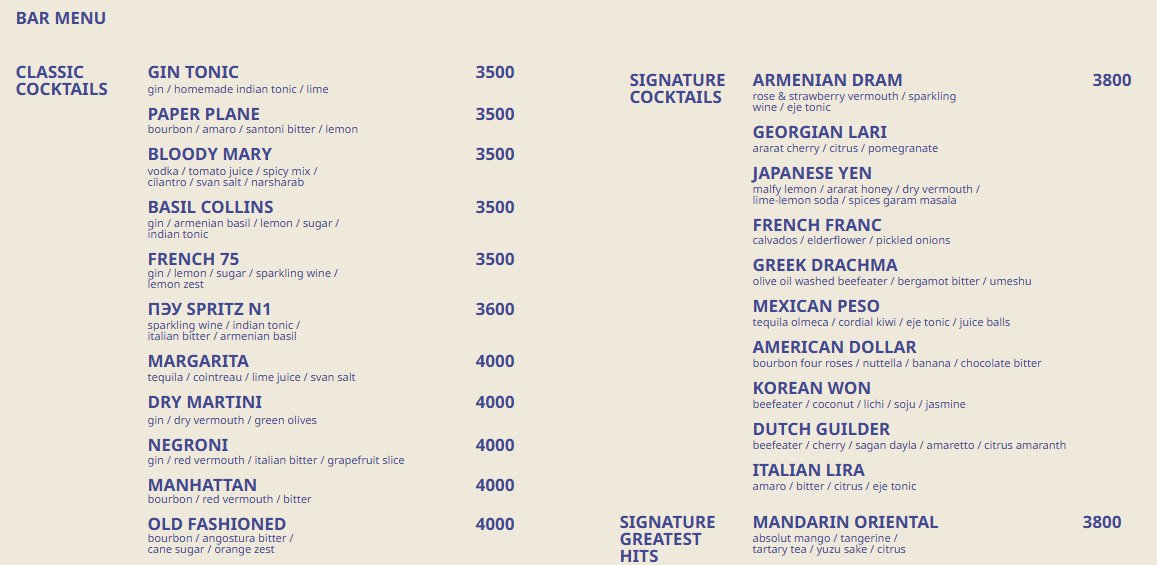Click the SIGNATURE COCKTAILS section heading
1157x565 pixels.
coord(677,88)
